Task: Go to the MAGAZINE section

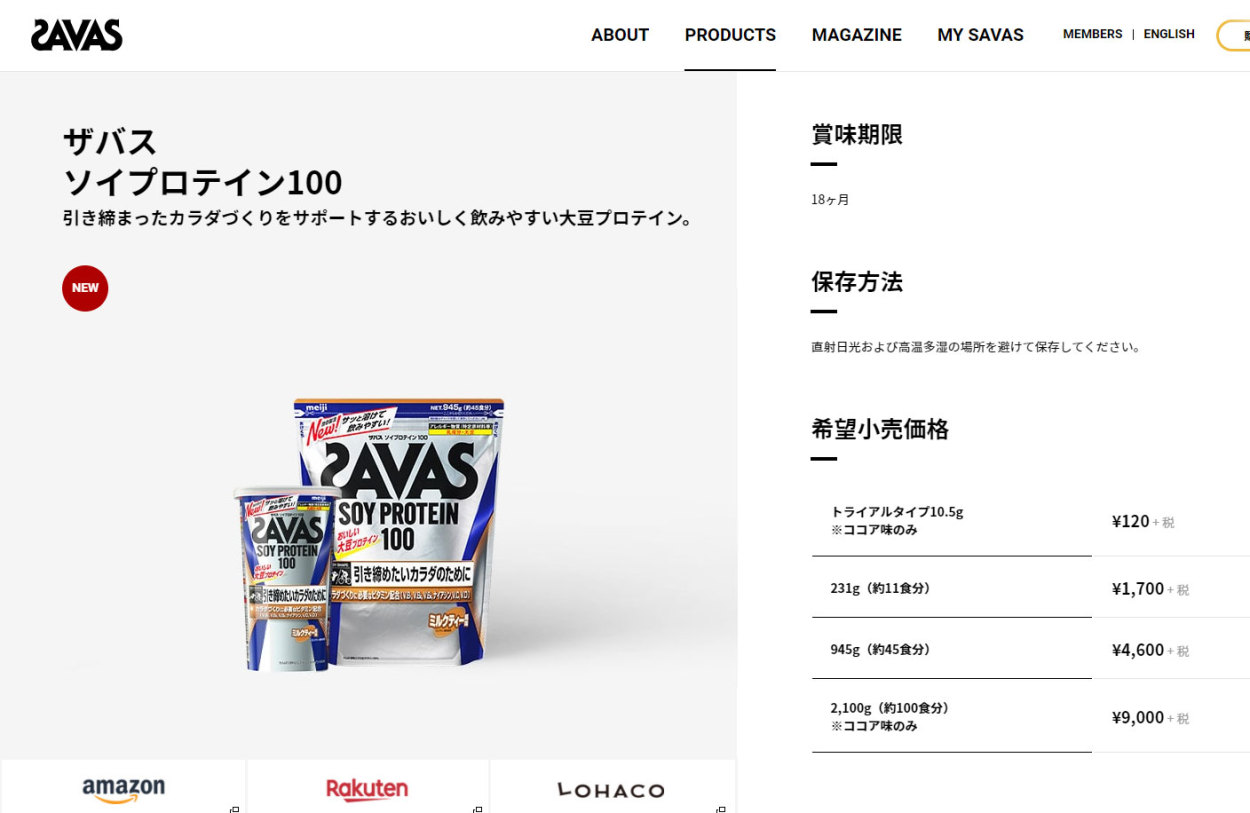Action: pos(857,35)
